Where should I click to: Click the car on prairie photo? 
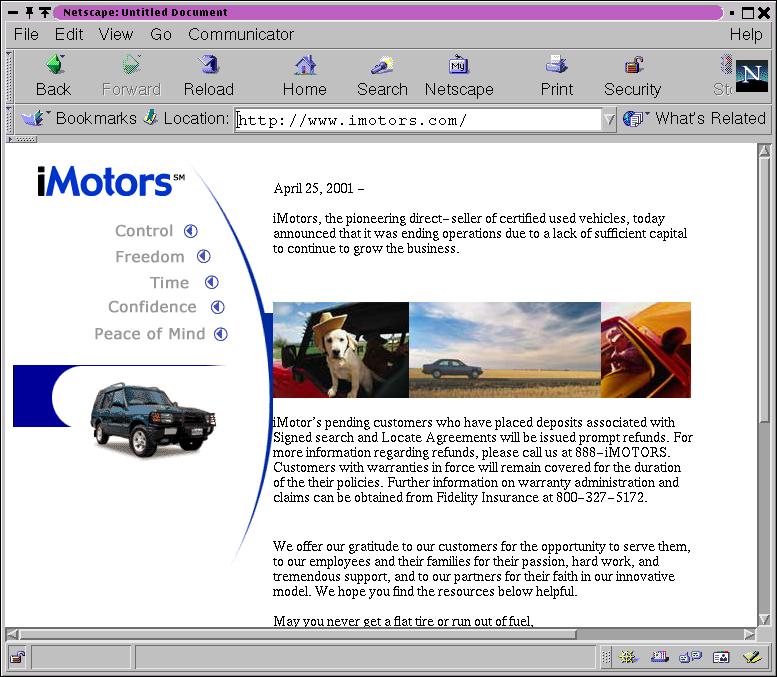pos(505,350)
